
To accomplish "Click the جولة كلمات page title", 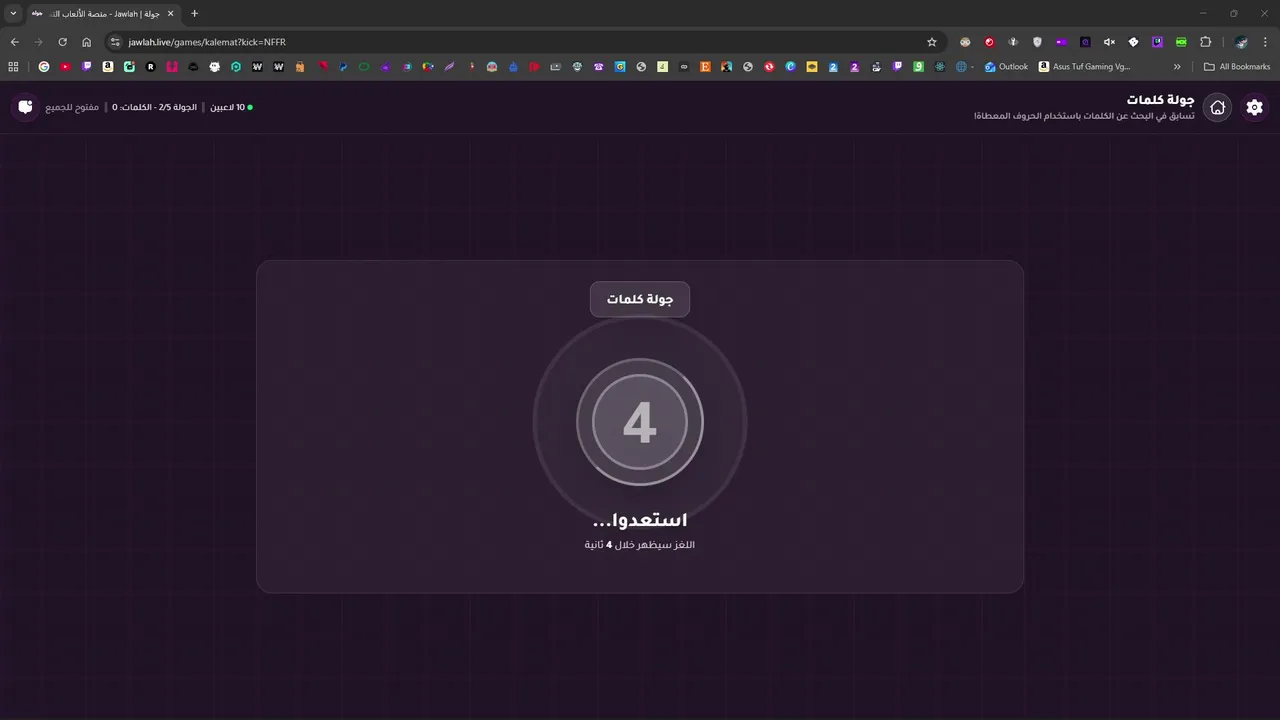I will coord(1160,100).
